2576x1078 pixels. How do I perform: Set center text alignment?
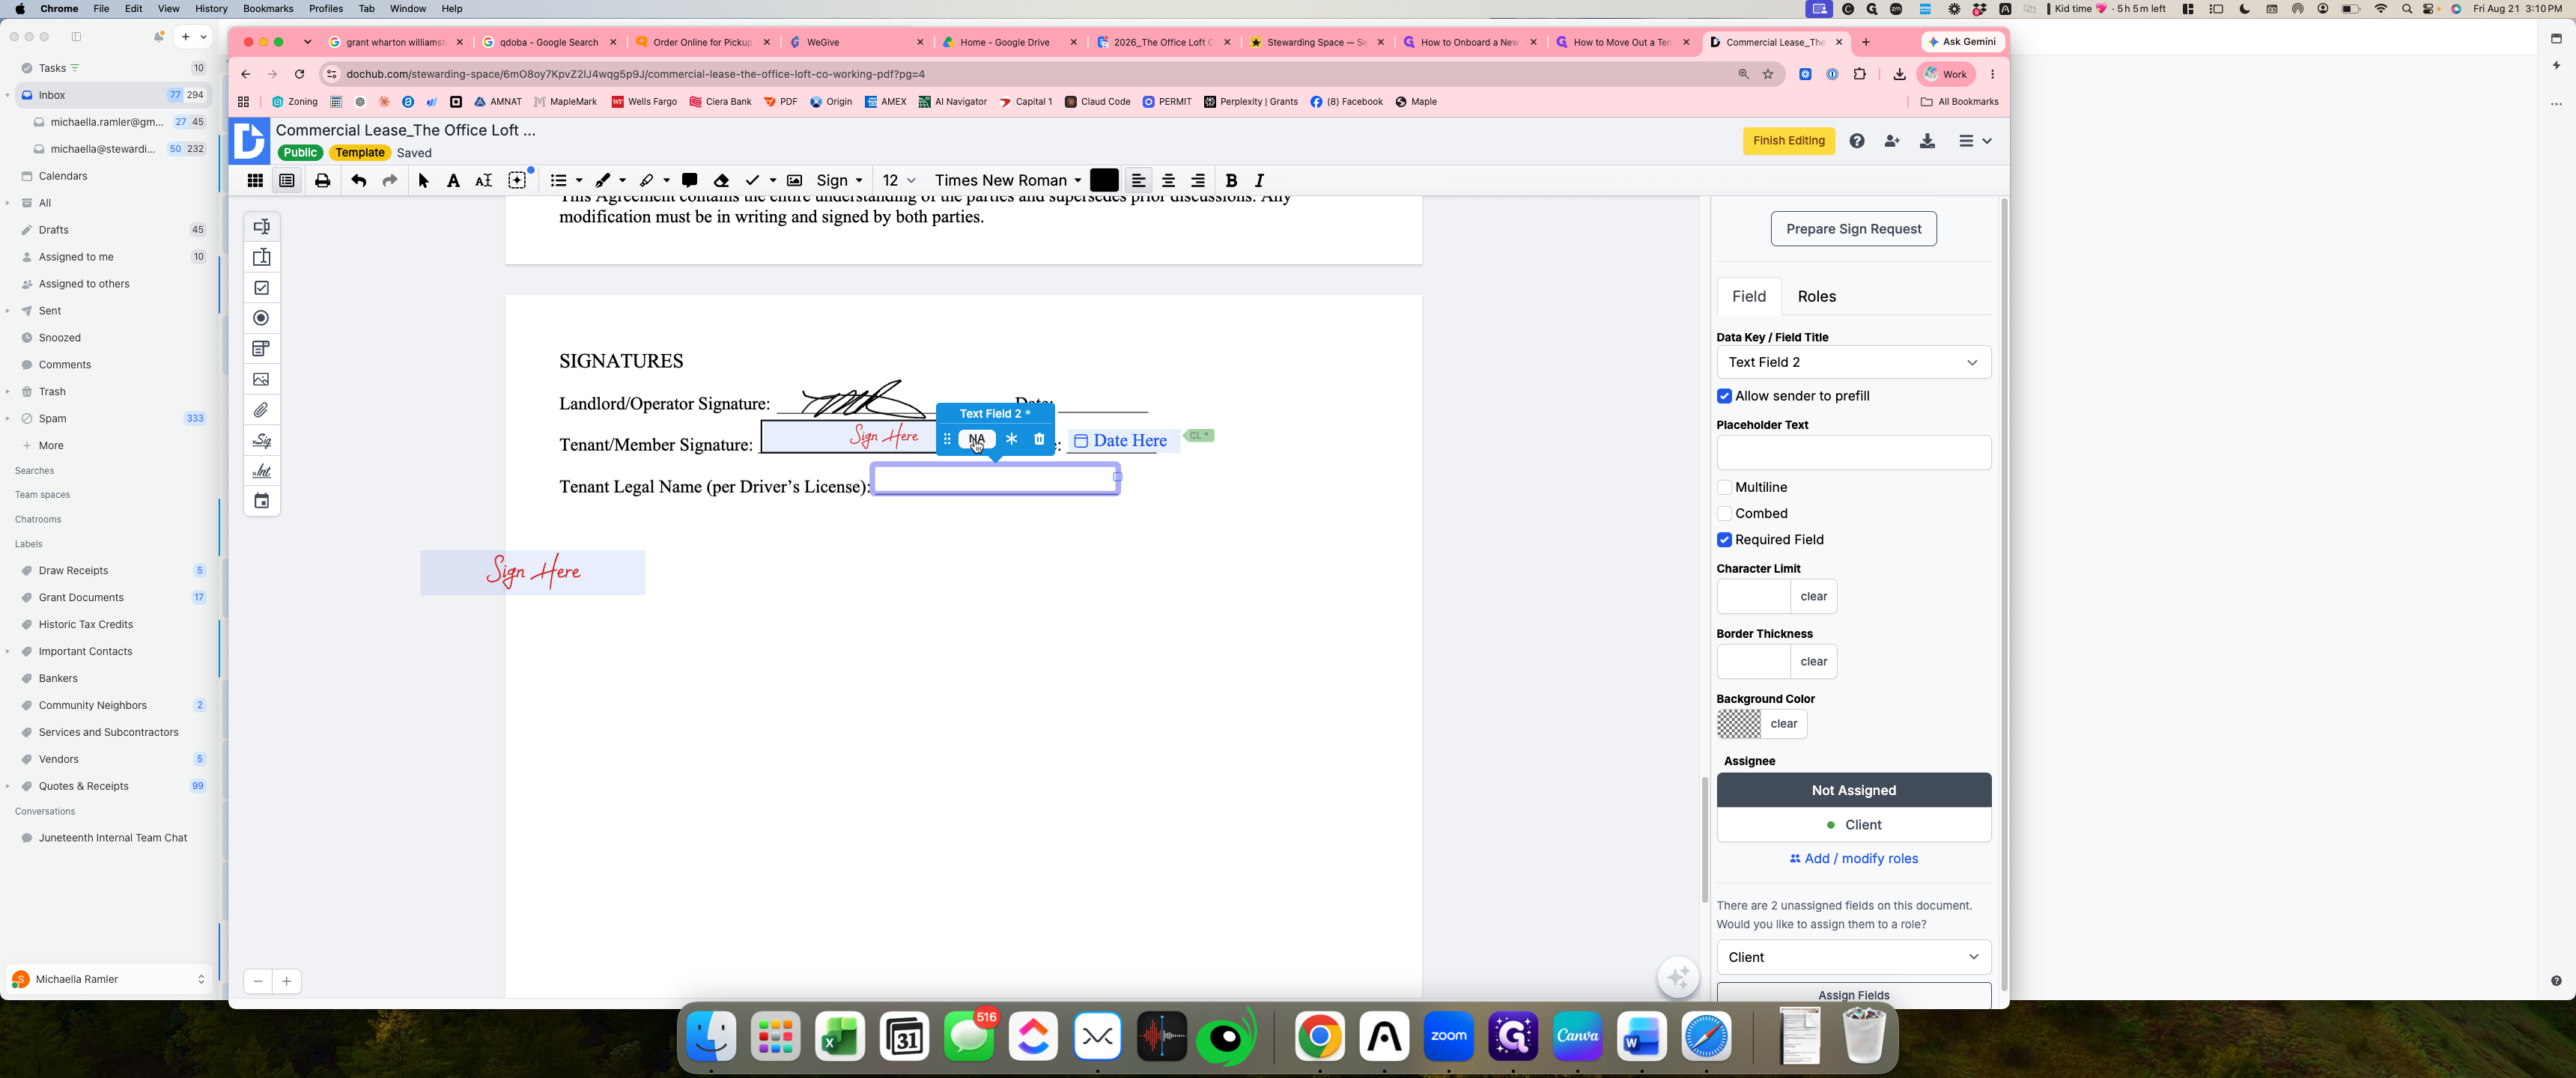click(1168, 180)
